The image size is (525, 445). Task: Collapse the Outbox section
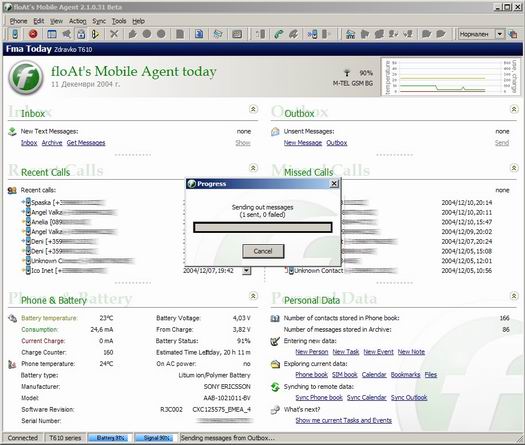click(x=514, y=109)
